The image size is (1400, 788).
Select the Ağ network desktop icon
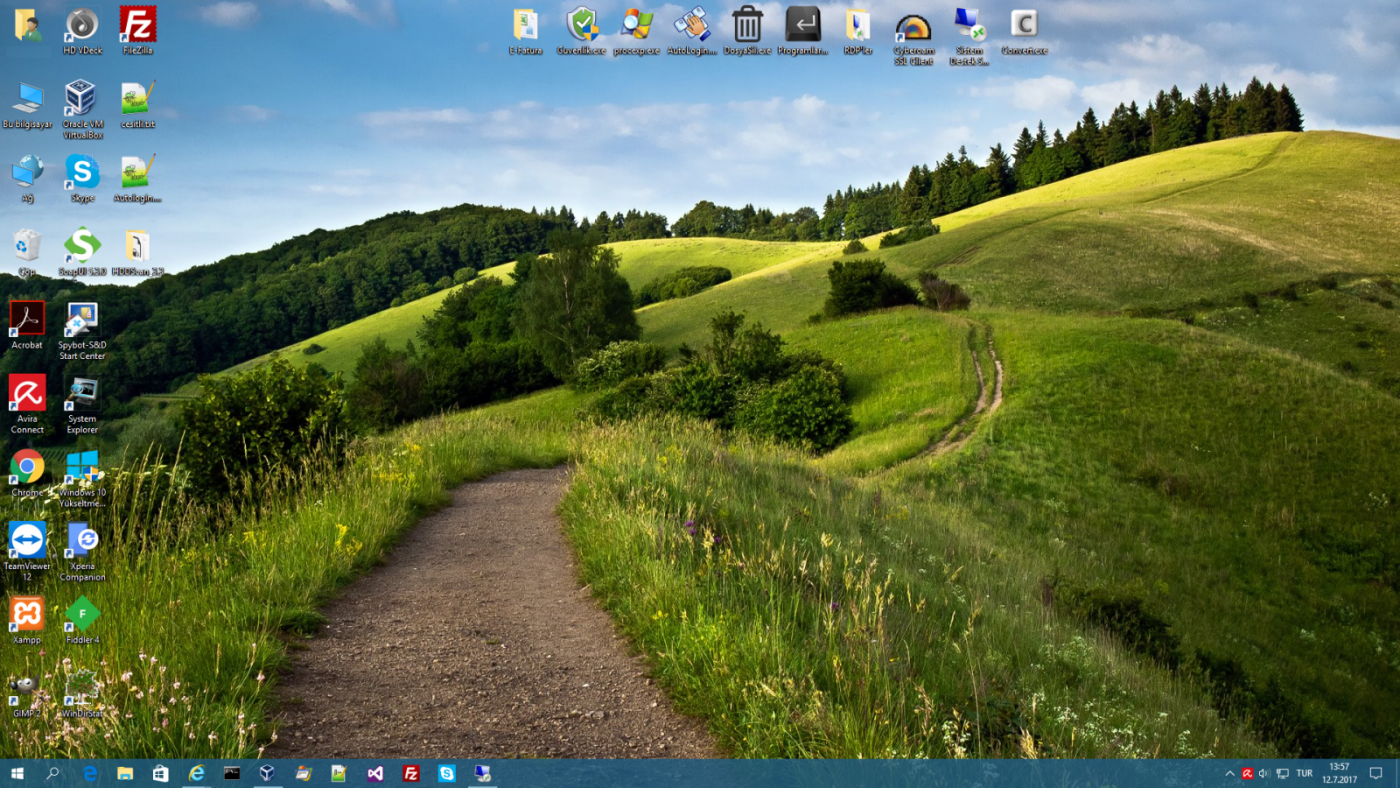tap(27, 178)
